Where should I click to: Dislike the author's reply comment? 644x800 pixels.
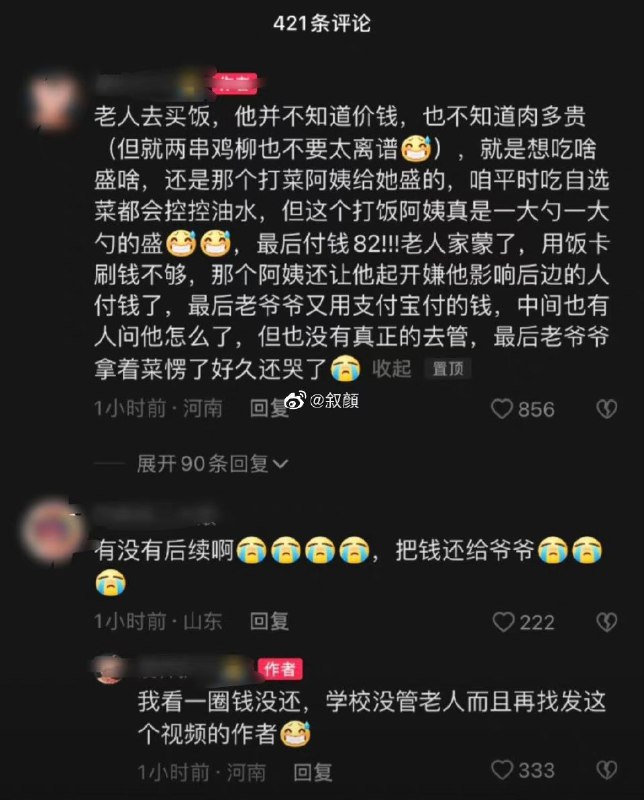click(x=607, y=770)
